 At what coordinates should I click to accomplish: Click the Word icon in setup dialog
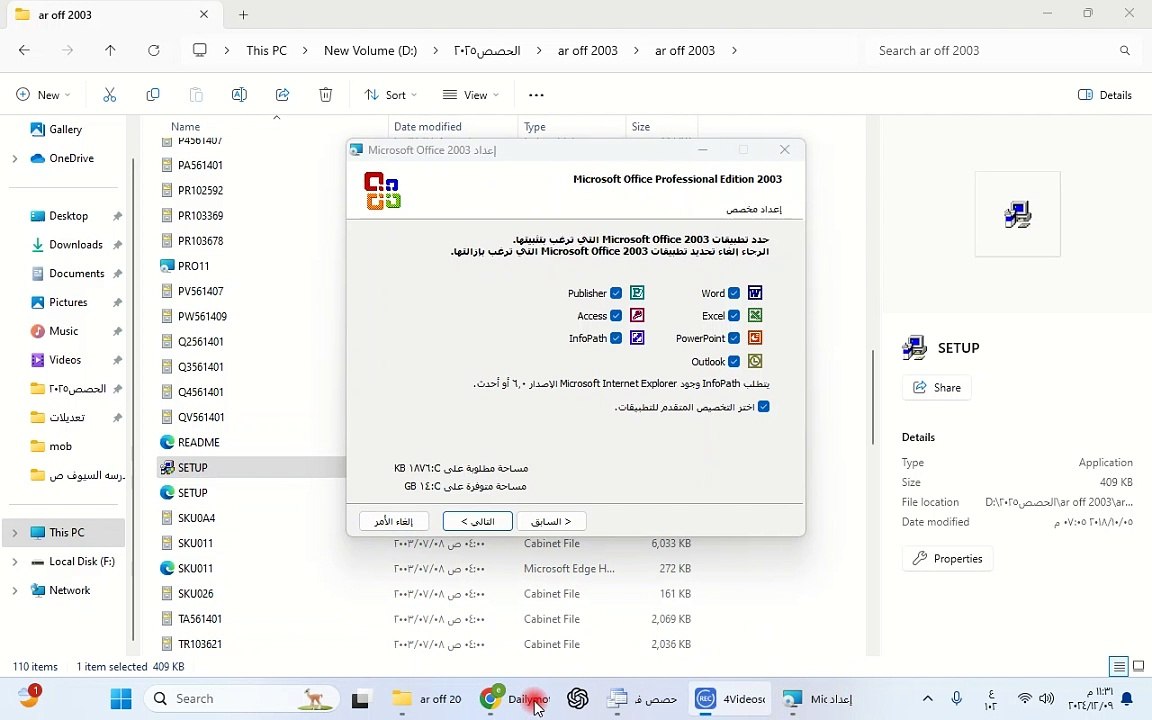click(x=755, y=293)
